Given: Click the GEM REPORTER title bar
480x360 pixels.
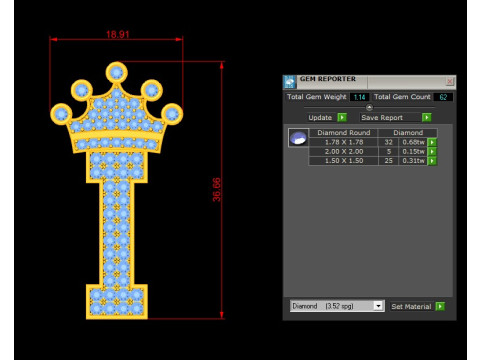Looking at the screenshot, I should click(x=370, y=82).
